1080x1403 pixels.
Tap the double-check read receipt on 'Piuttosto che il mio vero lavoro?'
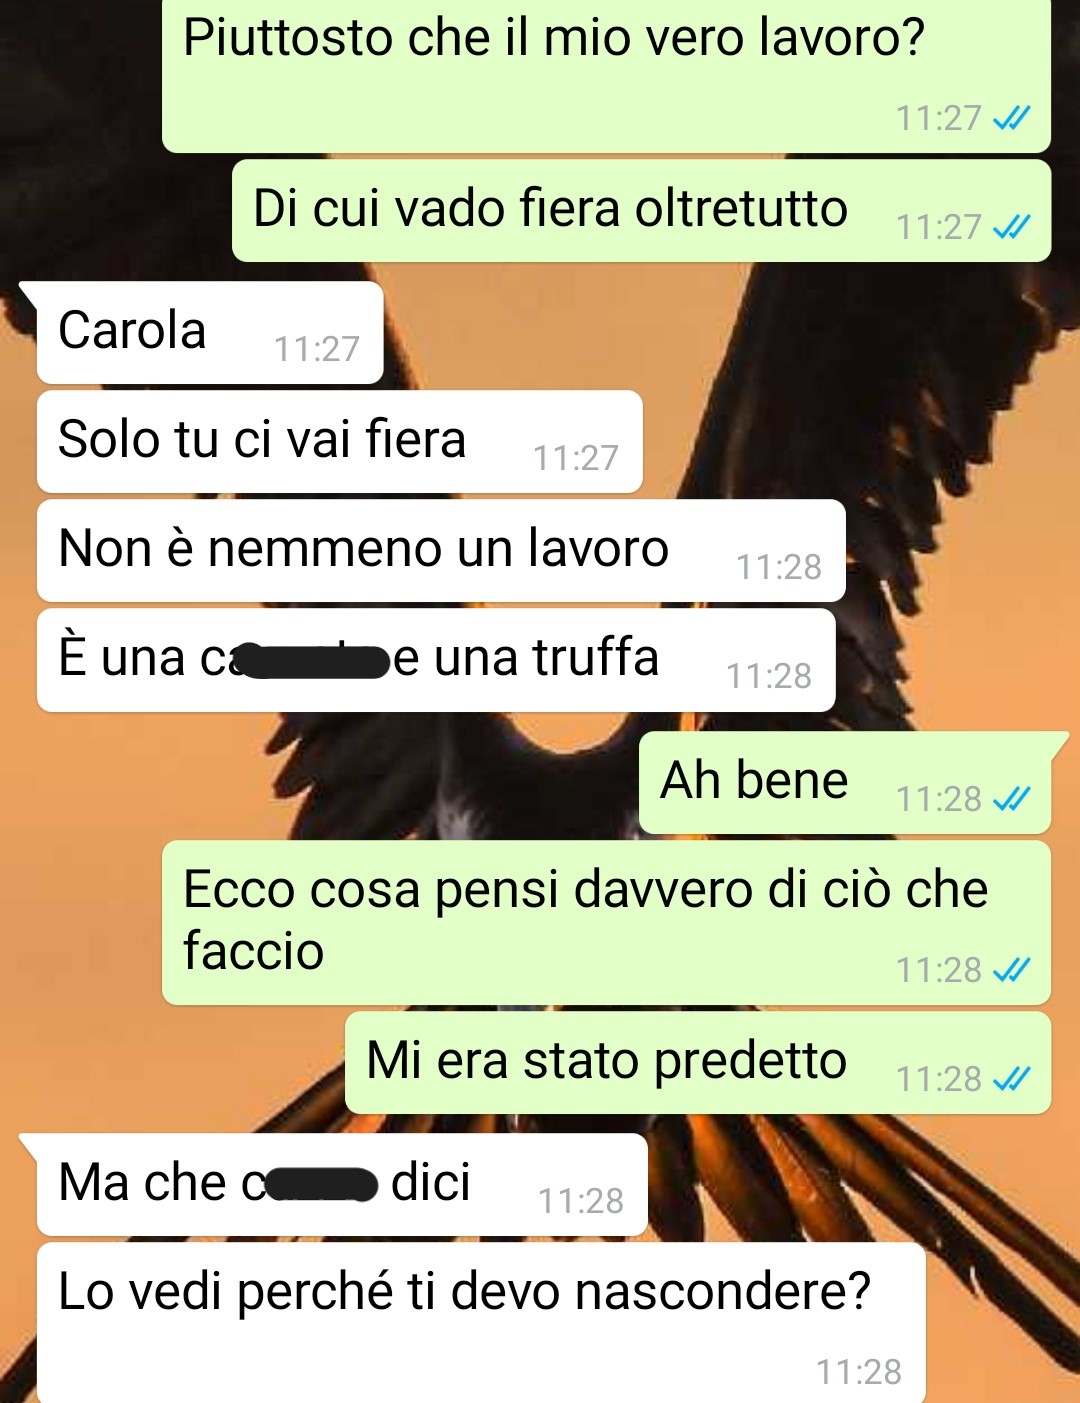pos(1012,118)
